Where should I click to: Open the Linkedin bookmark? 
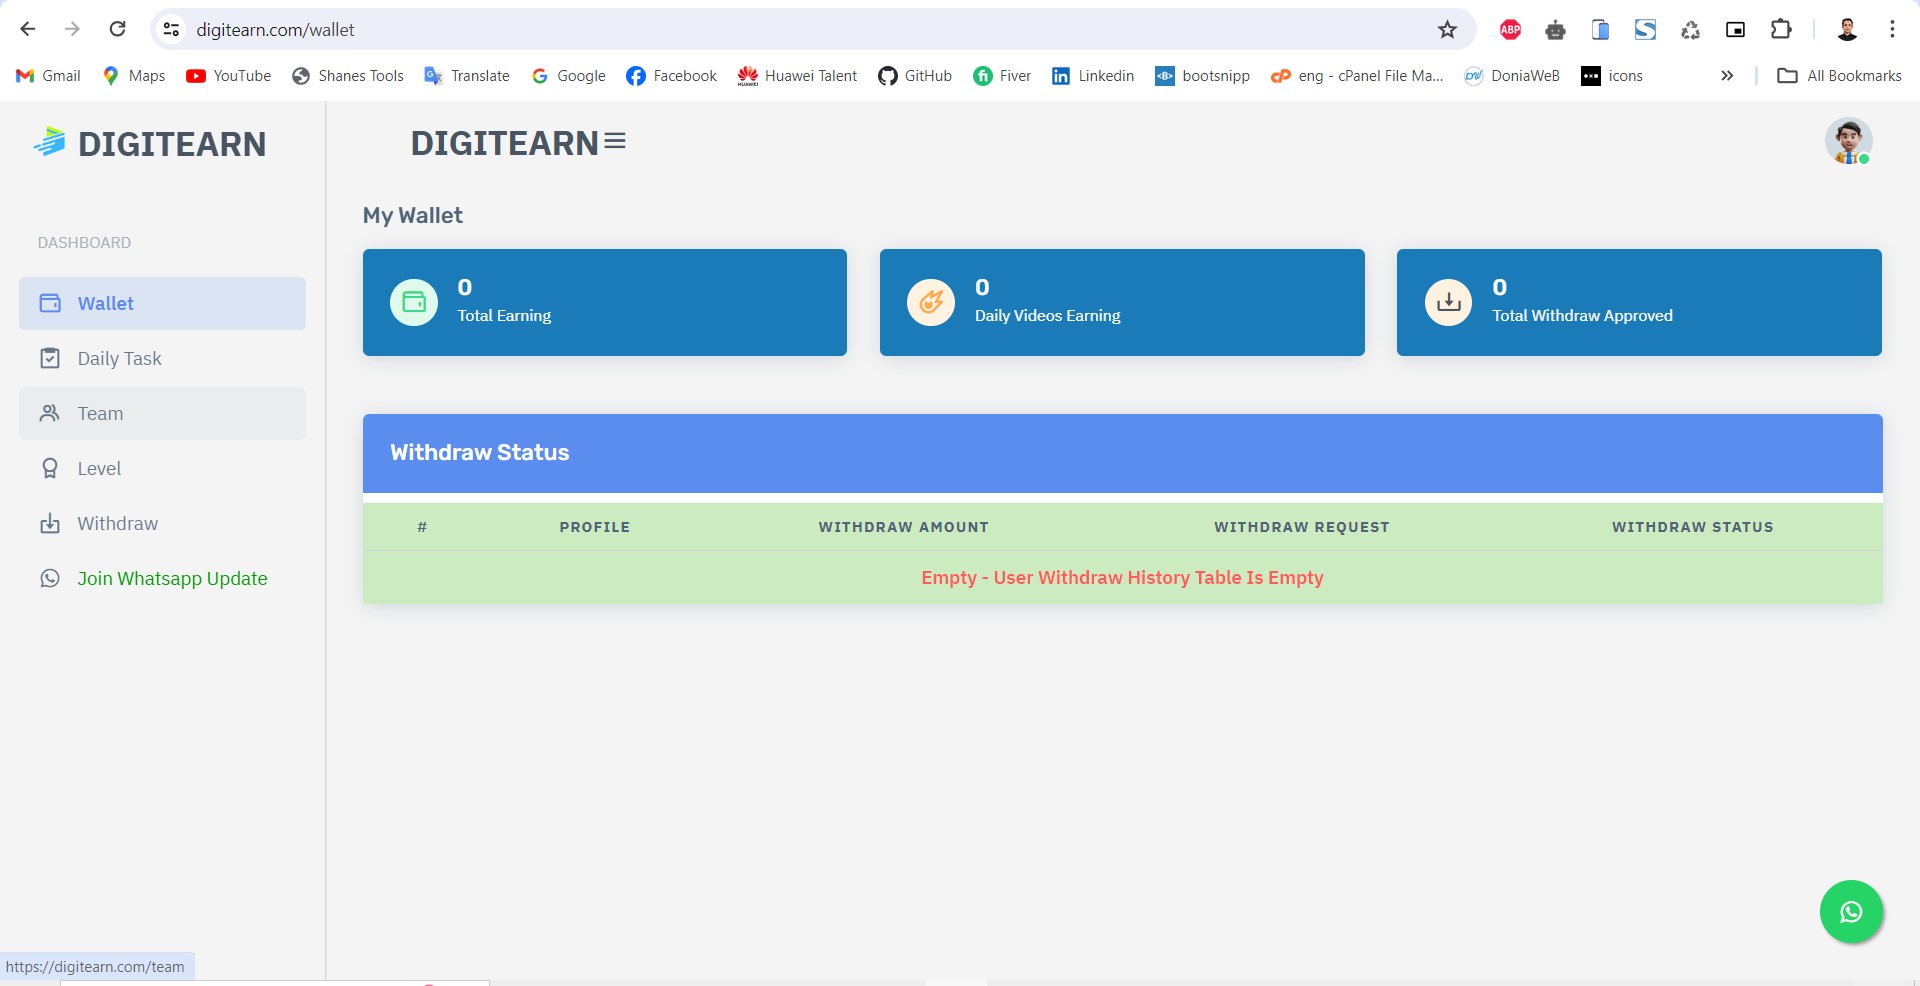1093,76
